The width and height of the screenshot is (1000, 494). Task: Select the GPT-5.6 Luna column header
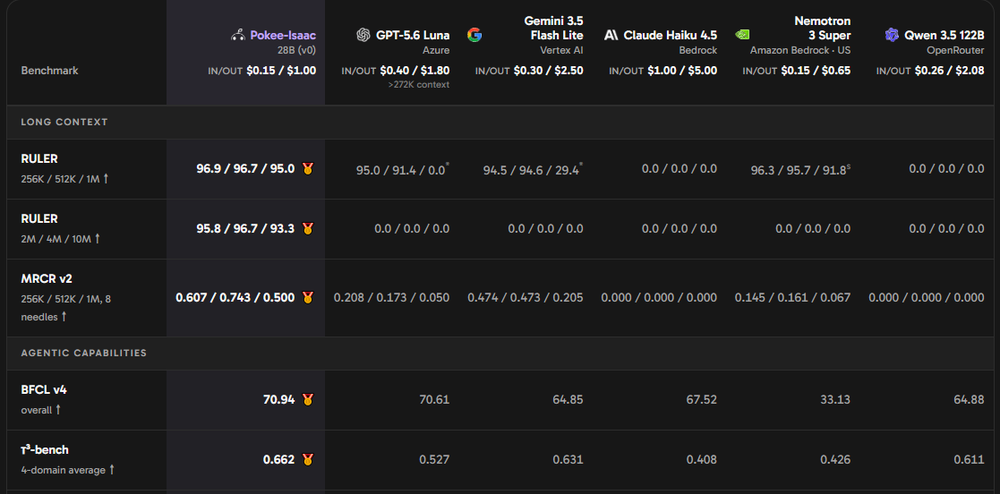point(412,35)
